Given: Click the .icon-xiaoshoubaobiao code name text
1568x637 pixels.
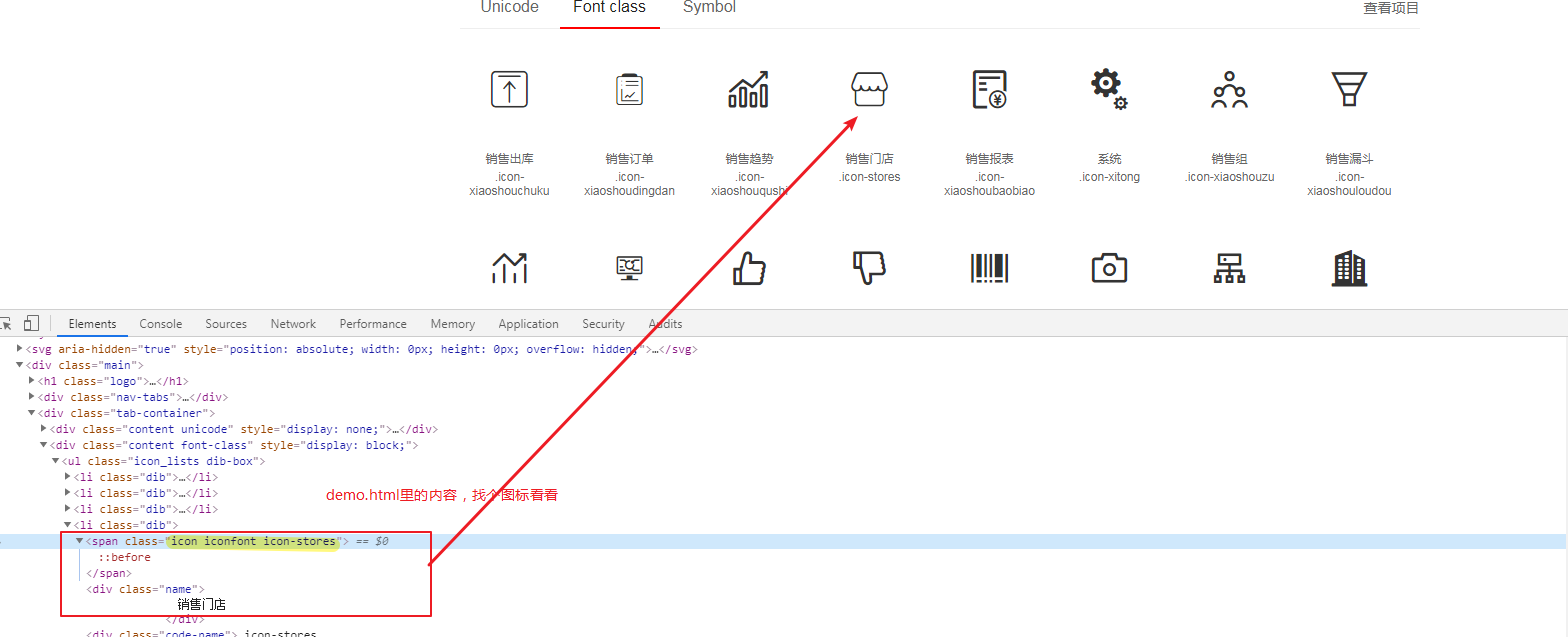Looking at the screenshot, I should [x=990, y=184].
